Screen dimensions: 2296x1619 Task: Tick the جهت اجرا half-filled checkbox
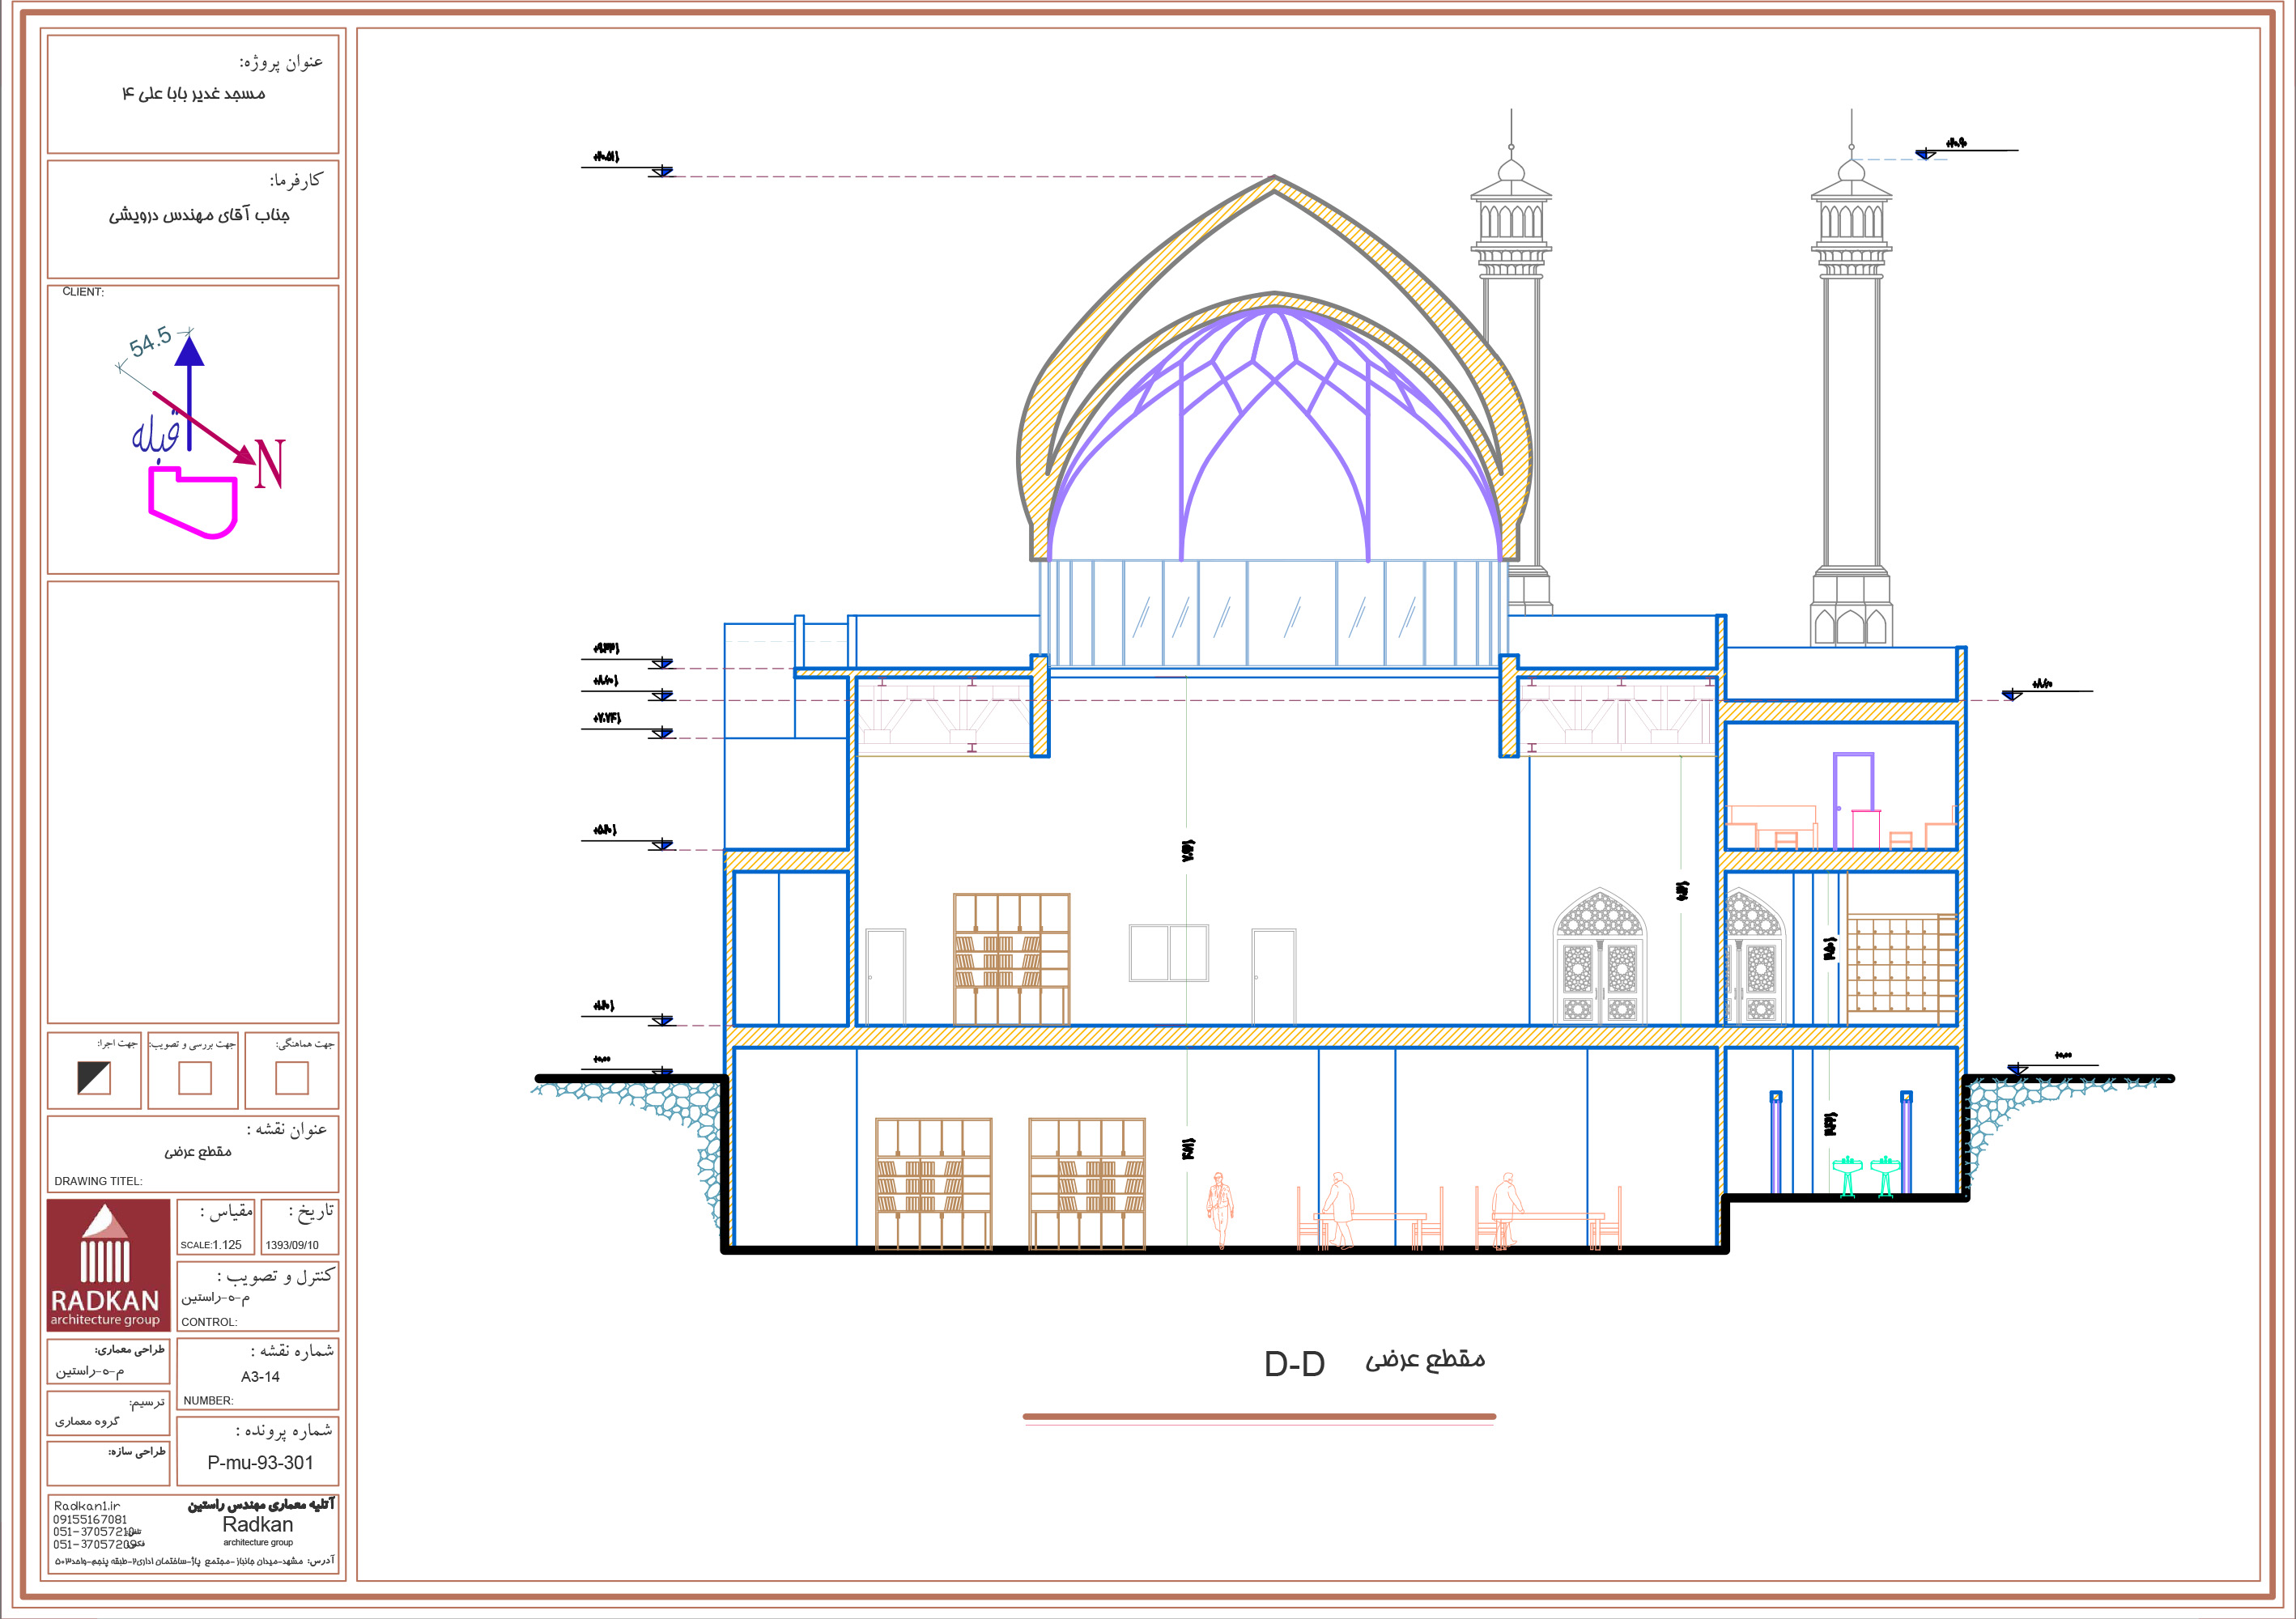tap(94, 1077)
